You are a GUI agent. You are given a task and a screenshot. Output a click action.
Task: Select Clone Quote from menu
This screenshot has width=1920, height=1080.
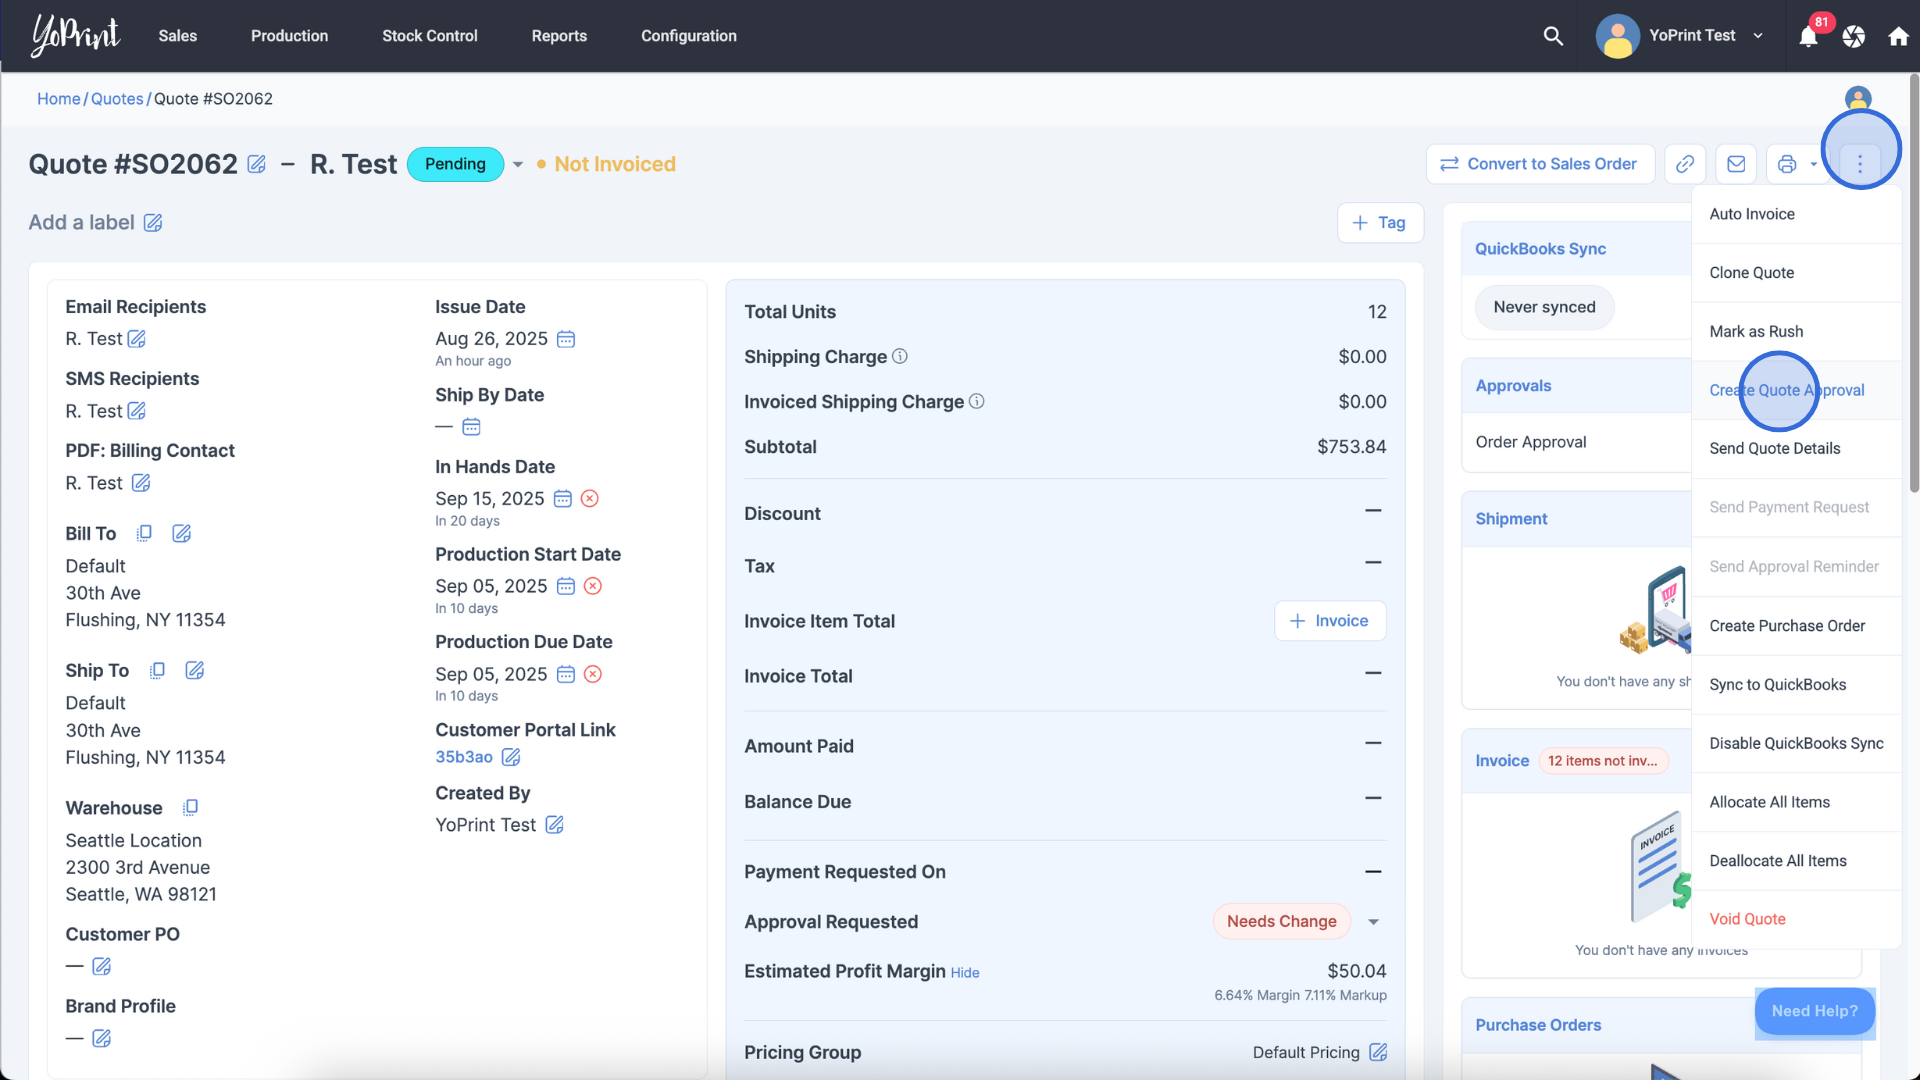pyautogui.click(x=1751, y=272)
